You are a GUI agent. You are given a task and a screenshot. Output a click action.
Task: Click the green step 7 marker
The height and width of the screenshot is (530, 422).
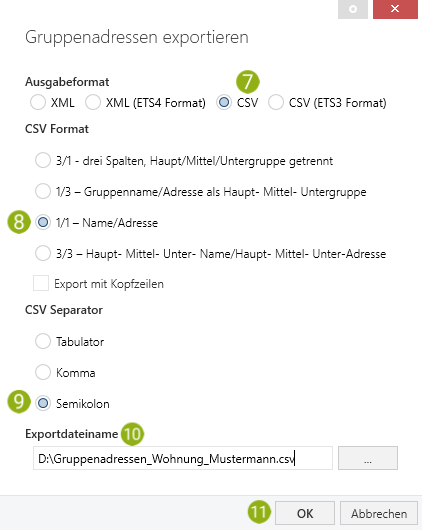248,82
